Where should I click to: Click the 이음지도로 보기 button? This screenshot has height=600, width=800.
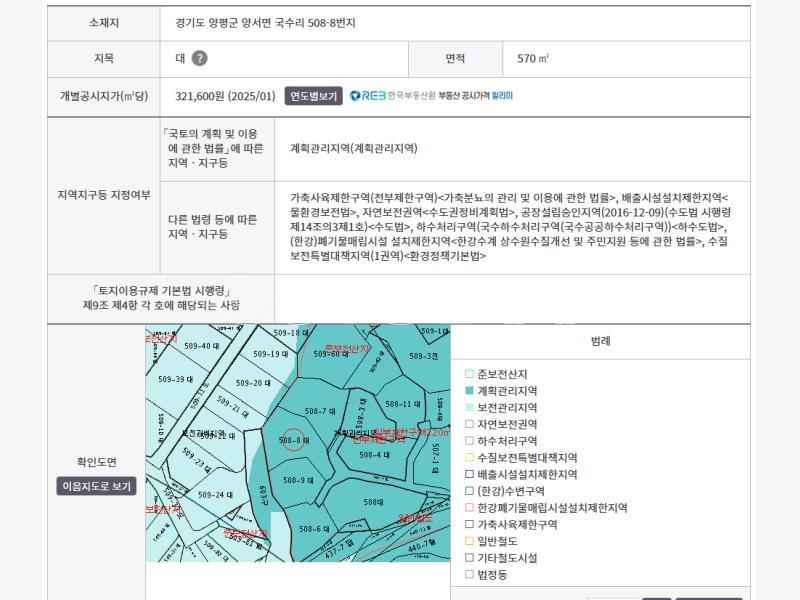(x=96, y=486)
